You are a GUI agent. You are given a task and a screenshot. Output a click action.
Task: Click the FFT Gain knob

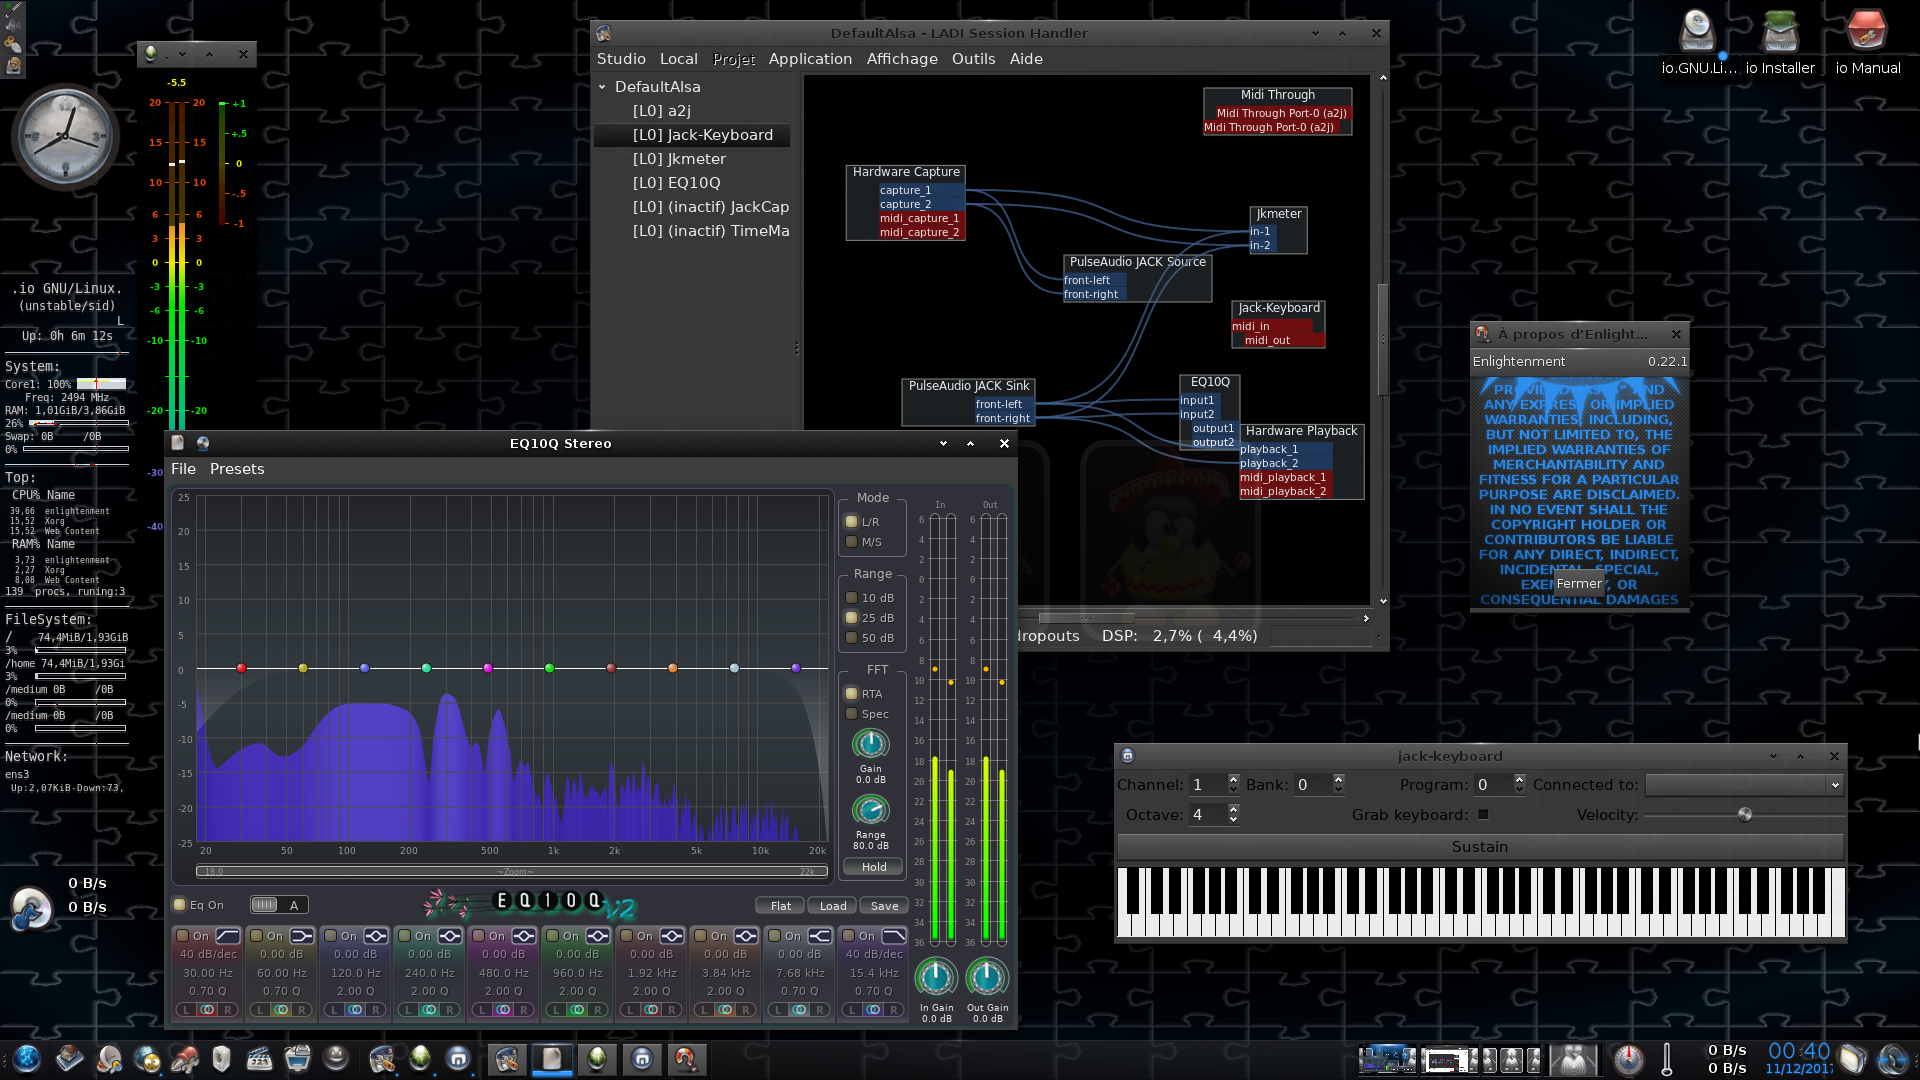[x=870, y=744]
